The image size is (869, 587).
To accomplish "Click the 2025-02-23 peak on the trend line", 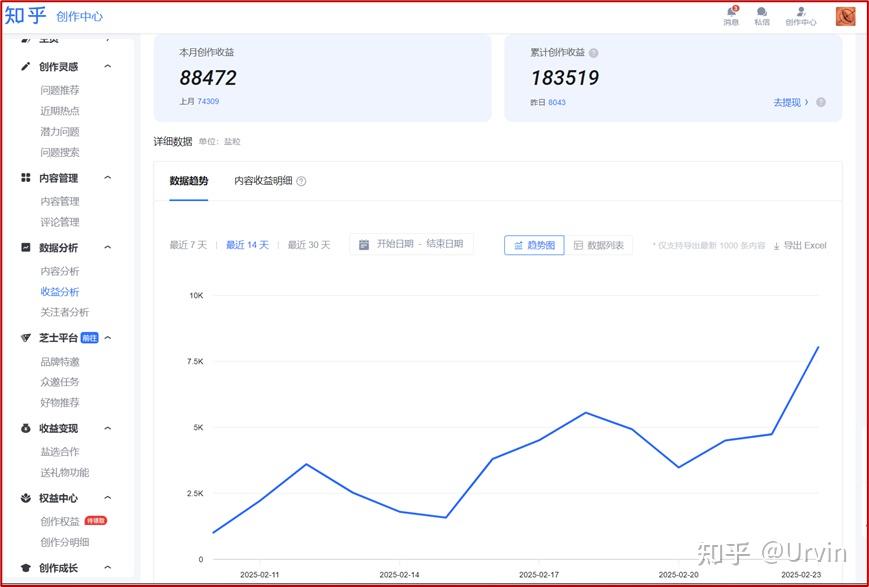I will (818, 348).
